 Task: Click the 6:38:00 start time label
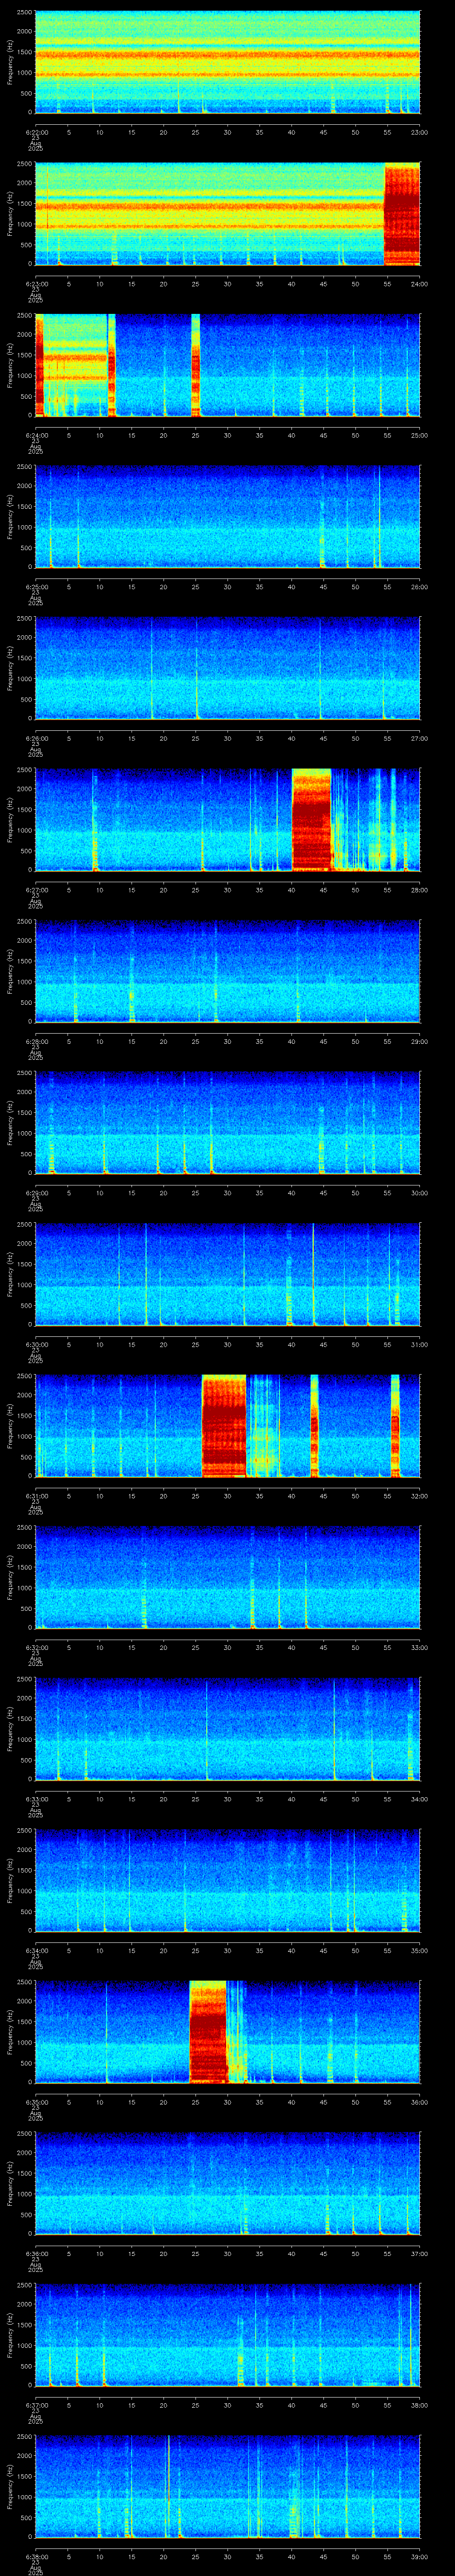tap(36, 2556)
